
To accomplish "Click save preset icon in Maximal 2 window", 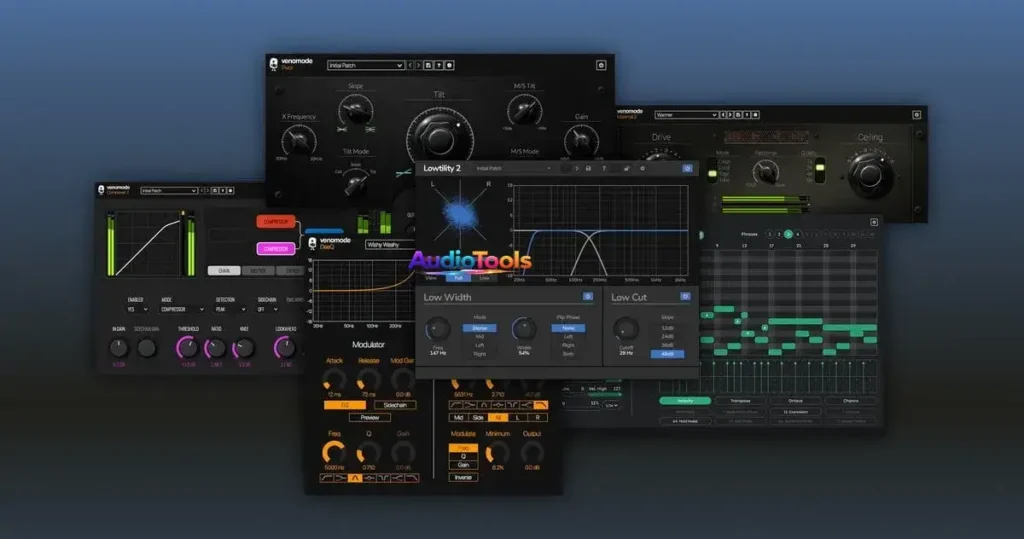I will coord(738,115).
